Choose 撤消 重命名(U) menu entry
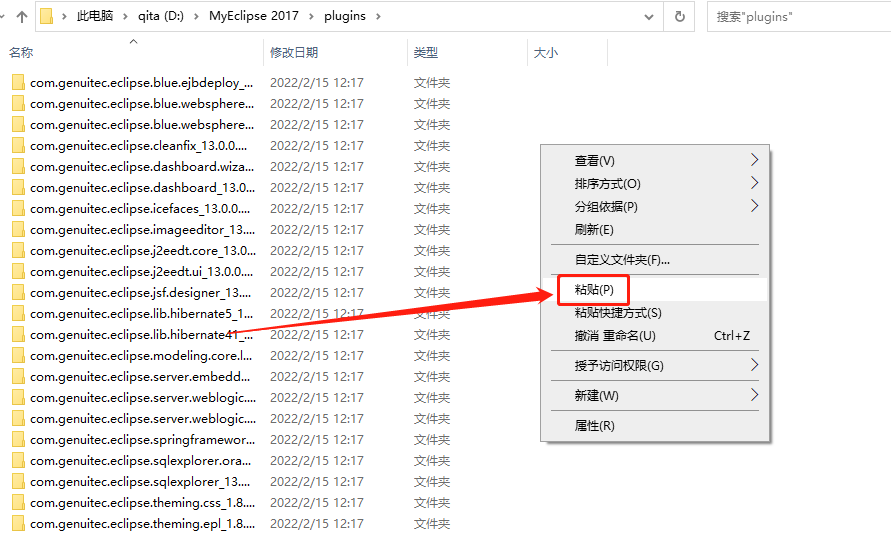 coord(655,335)
